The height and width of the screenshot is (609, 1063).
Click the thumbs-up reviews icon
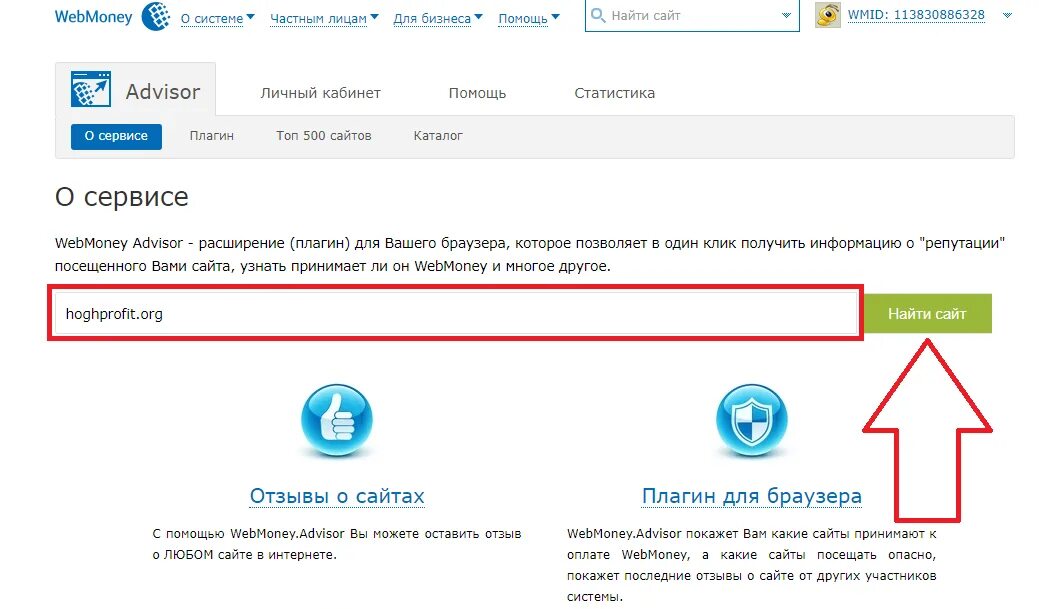[337, 420]
